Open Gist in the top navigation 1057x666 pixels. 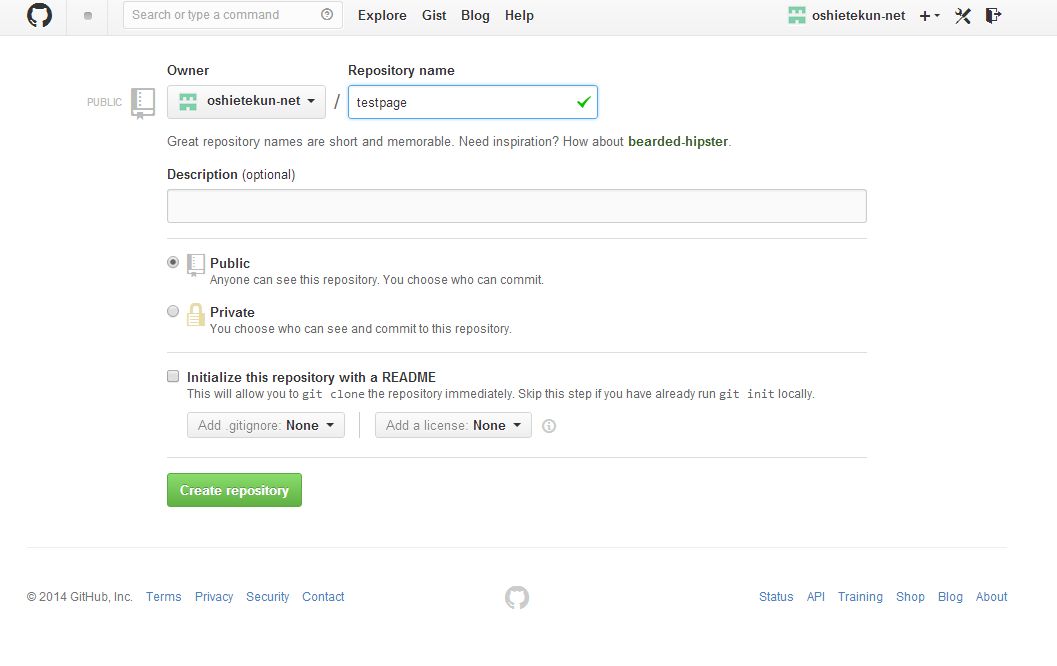pos(434,16)
